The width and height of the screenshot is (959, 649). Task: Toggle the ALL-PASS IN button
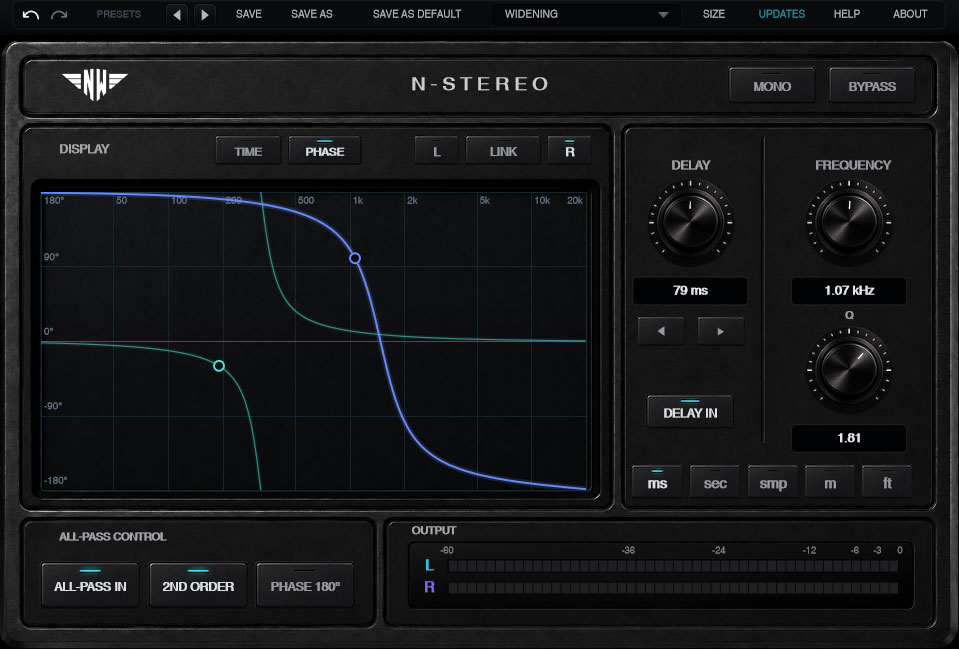coord(91,585)
